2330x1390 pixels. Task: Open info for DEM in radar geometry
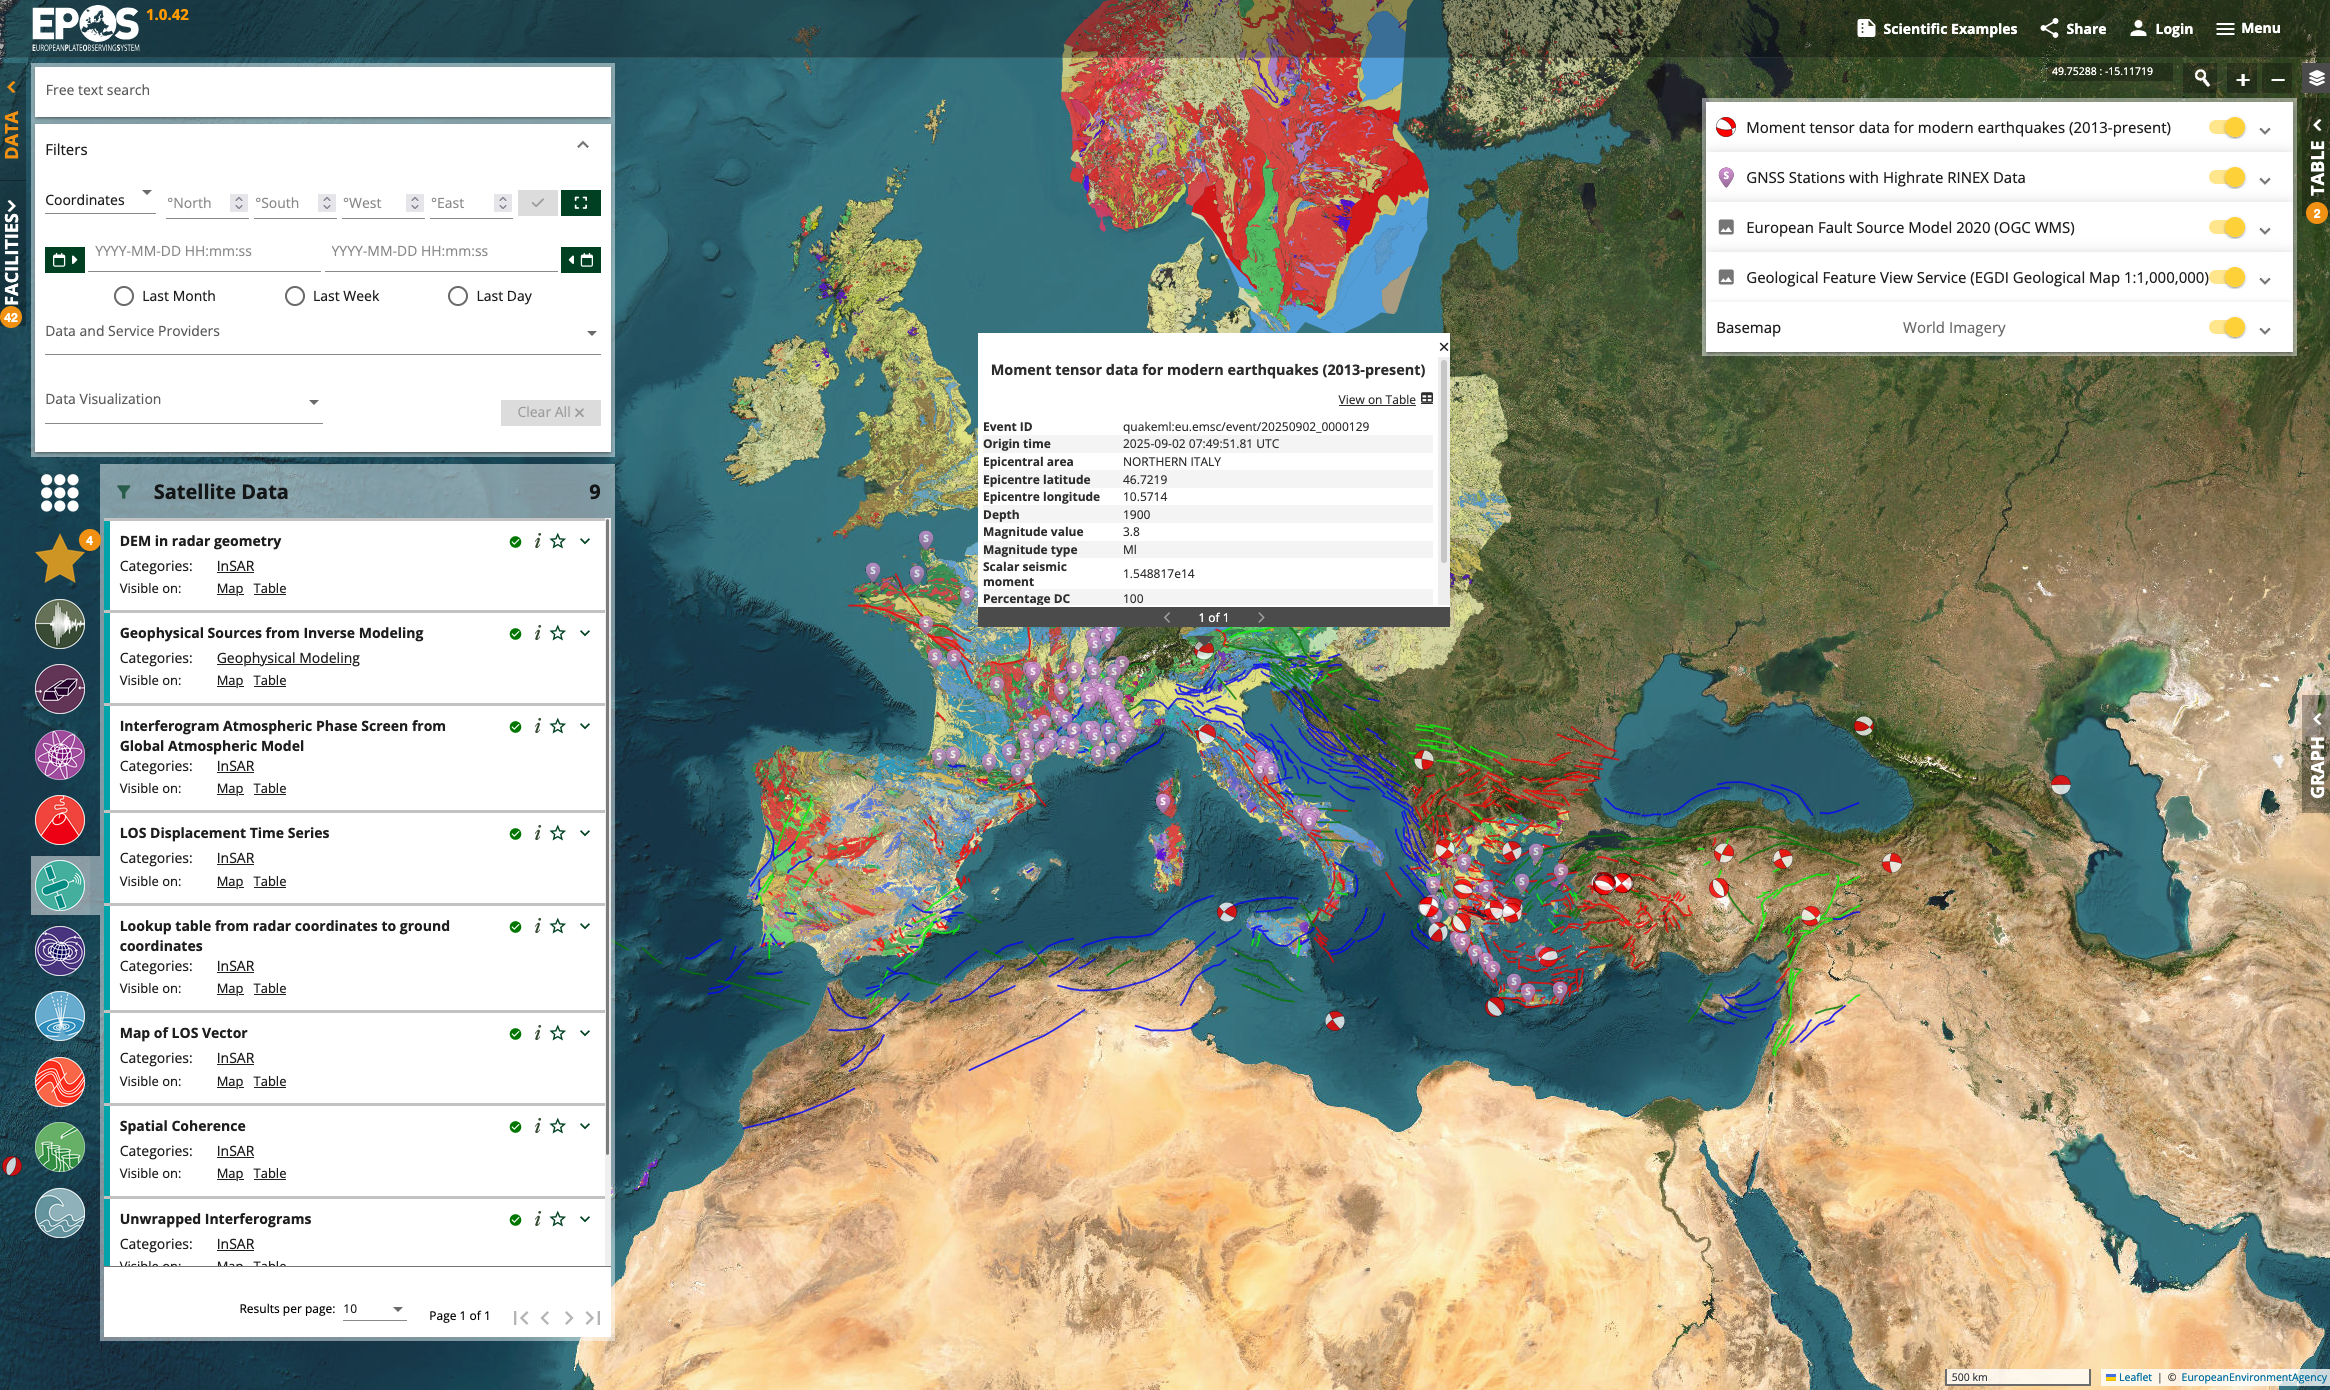click(538, 541)
